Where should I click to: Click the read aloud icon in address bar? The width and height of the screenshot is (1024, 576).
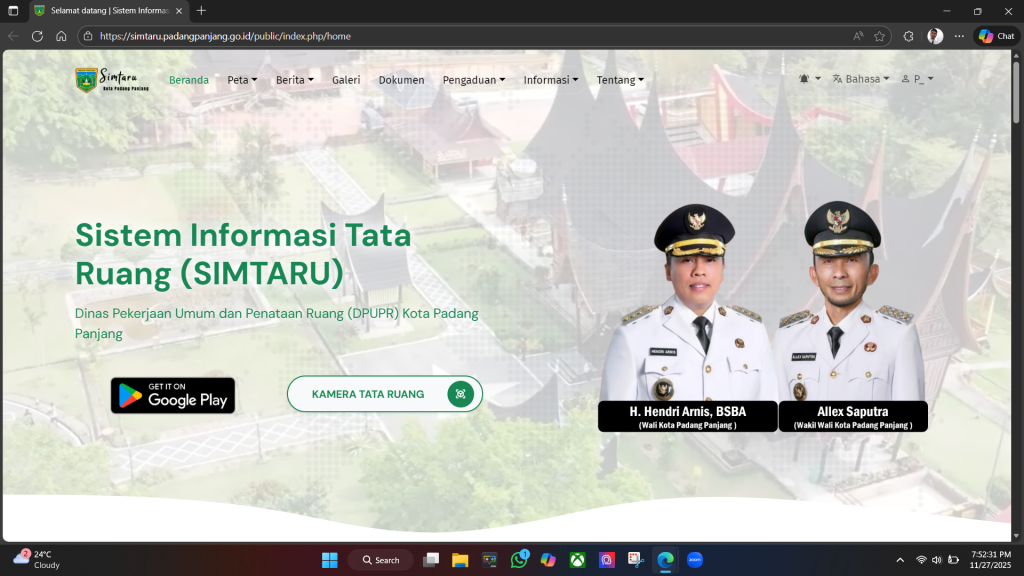(x=858, y=36)
